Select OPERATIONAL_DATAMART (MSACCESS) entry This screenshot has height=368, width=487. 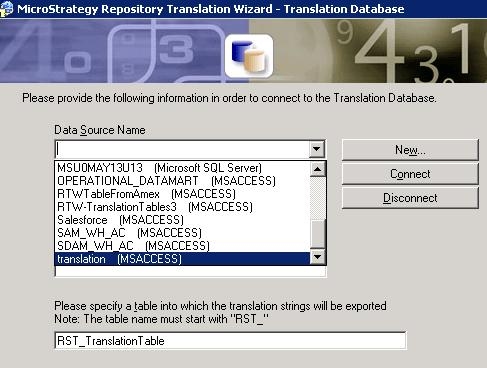[x=182, y=181]
